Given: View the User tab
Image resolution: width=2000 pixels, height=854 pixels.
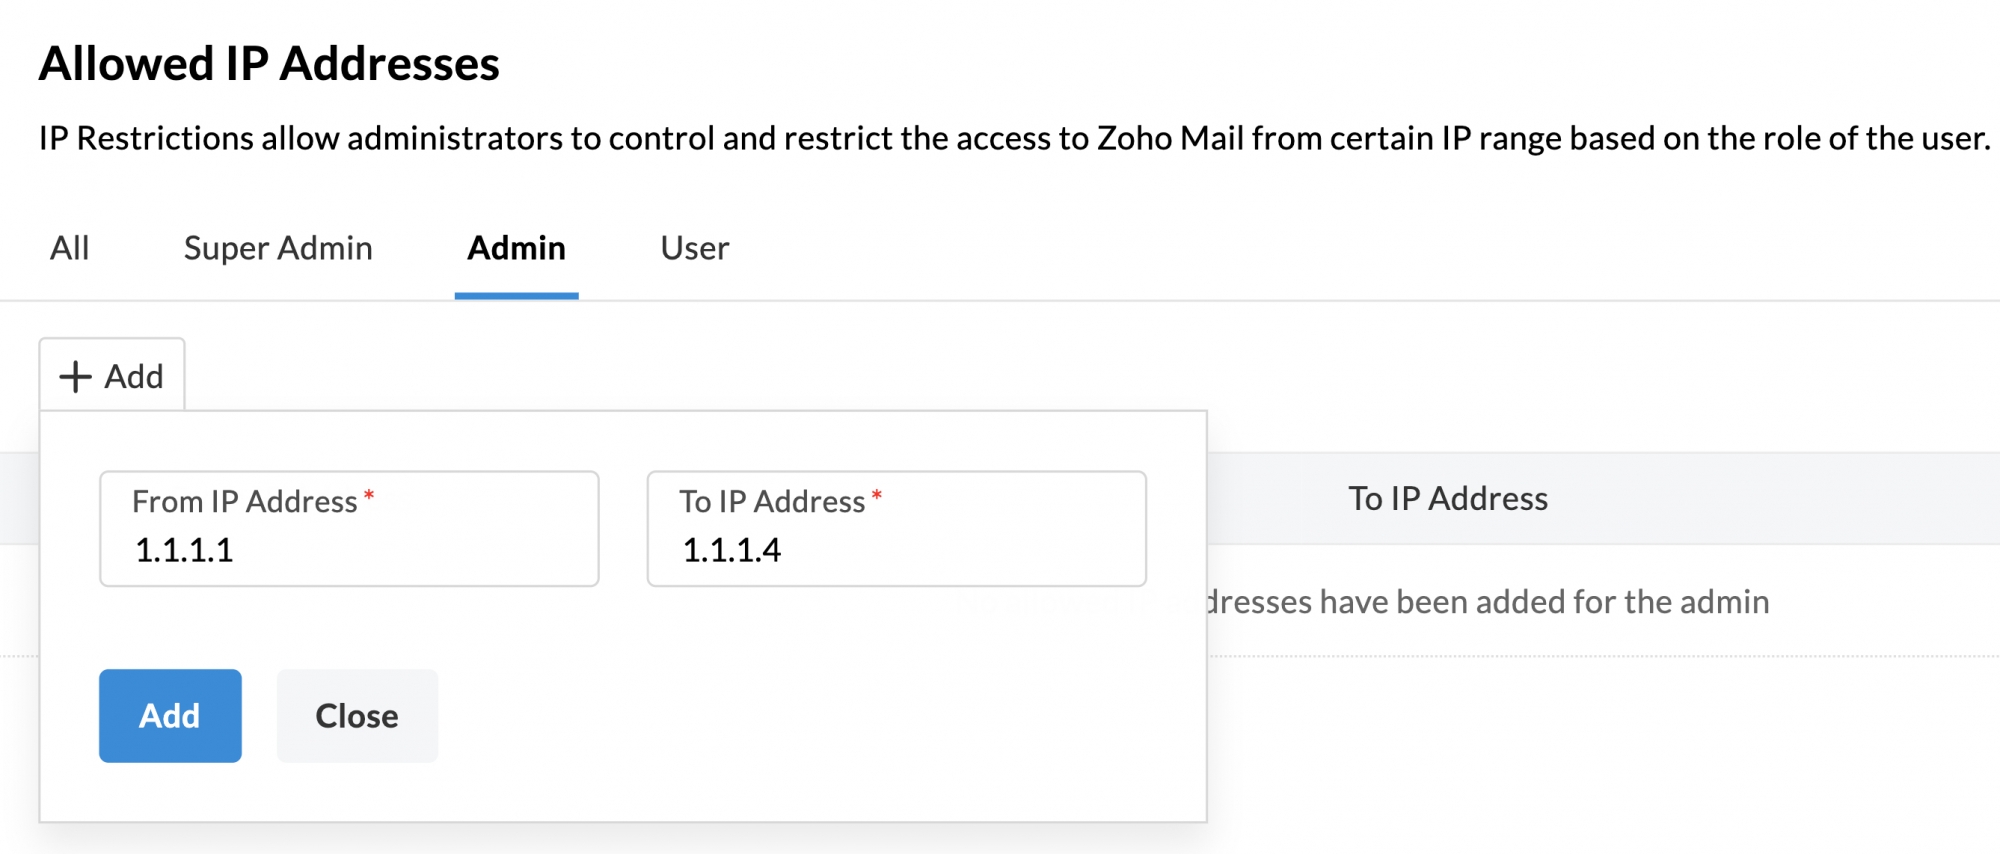Looking at the screenshot, I should 694,248.
